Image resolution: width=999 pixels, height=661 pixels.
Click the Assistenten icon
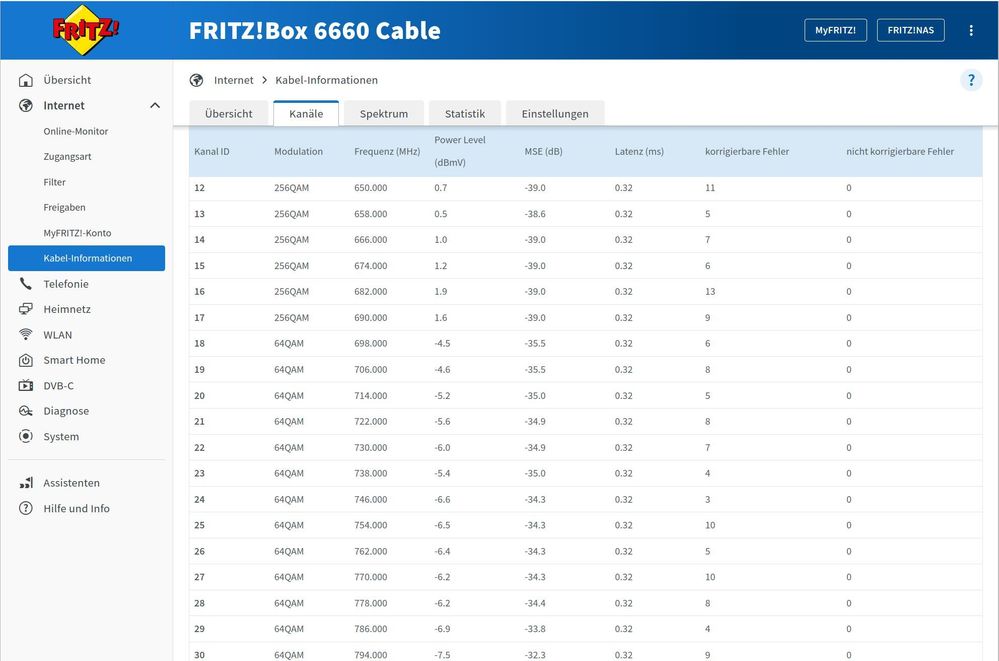tap(25, 483)
